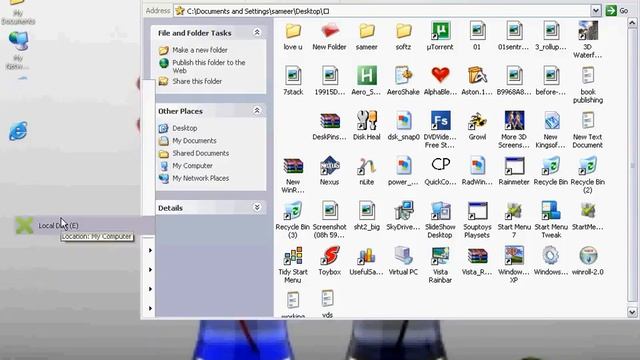
Task: Open the Address bar dropdown arrow
Action: (596, 11)
